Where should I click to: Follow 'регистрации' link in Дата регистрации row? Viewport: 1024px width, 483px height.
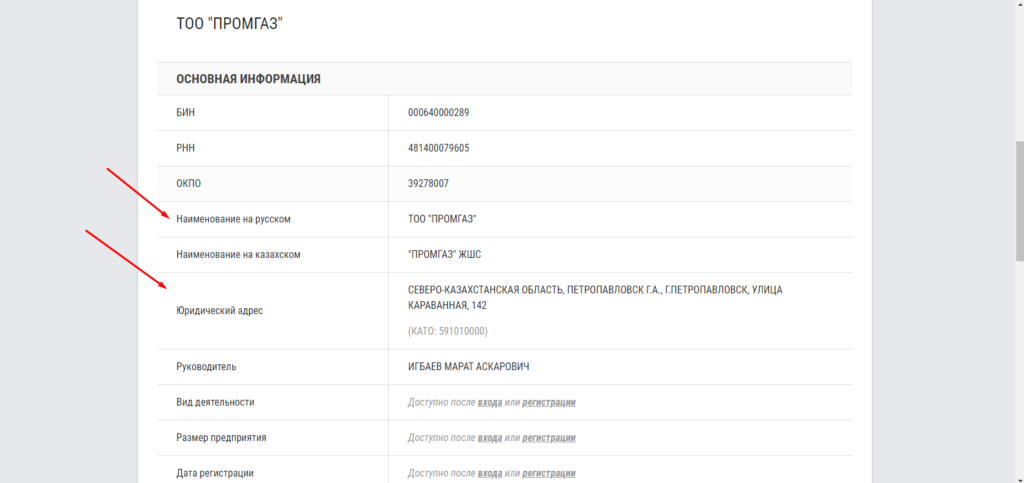[549, 473]
